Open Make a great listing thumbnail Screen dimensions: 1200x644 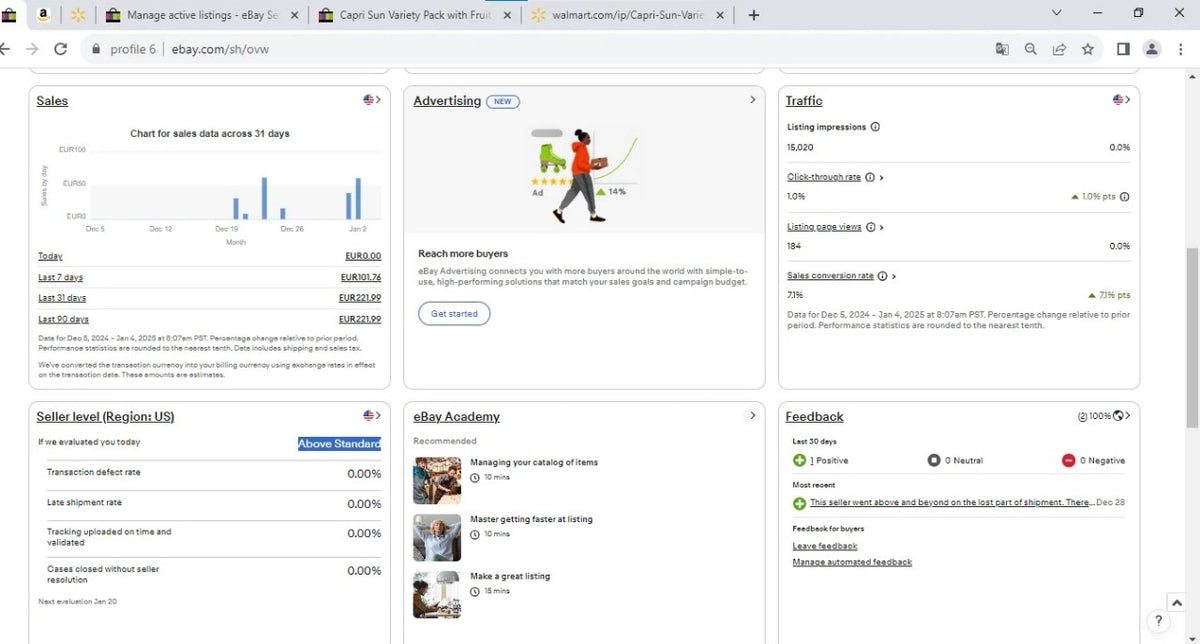[437, 594]
